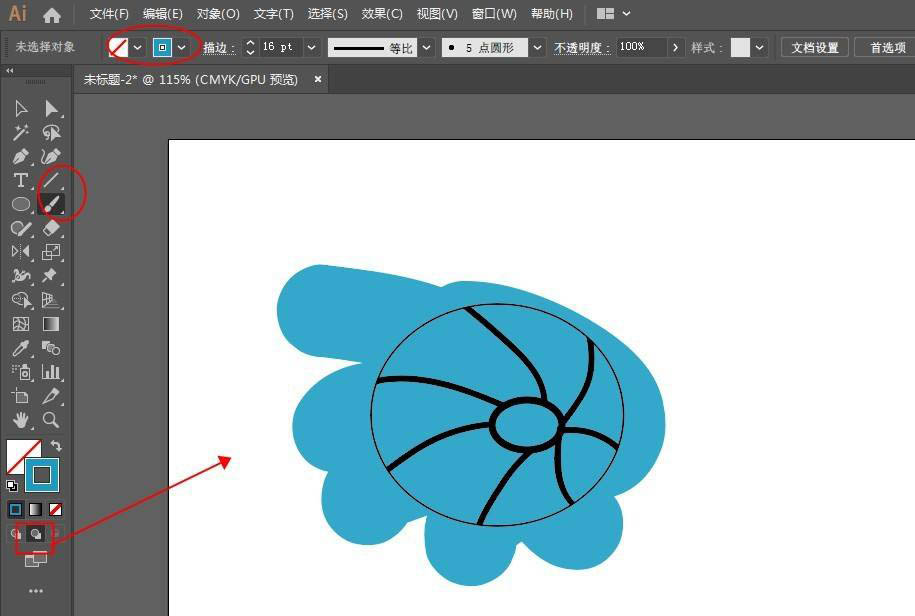Click the blue Stroke swatch in tools panel
915x616 pixels.
tap(41, 475)
